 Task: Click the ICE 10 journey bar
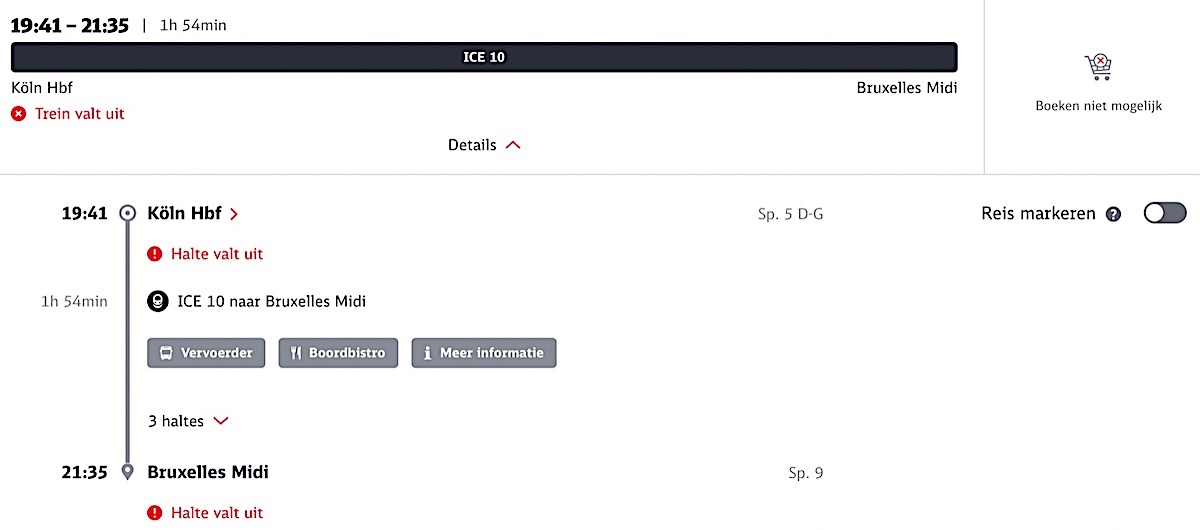pyautogui.click(x=484, y=57)
